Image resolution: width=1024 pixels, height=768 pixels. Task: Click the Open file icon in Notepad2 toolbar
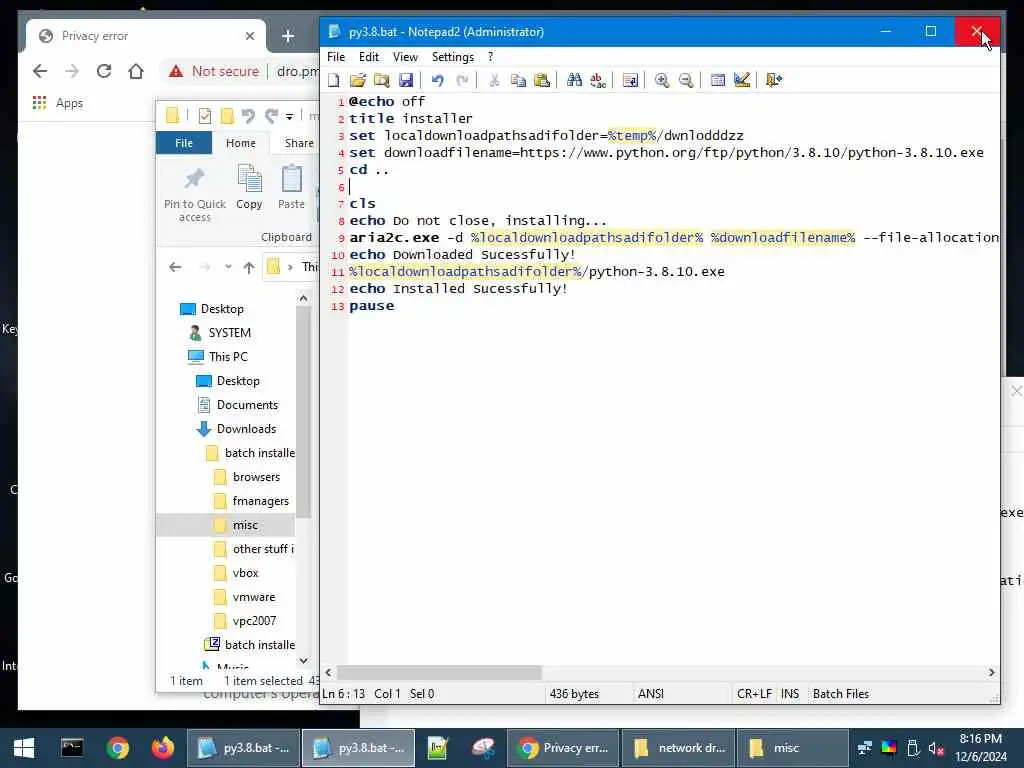[x=357, y=80]
